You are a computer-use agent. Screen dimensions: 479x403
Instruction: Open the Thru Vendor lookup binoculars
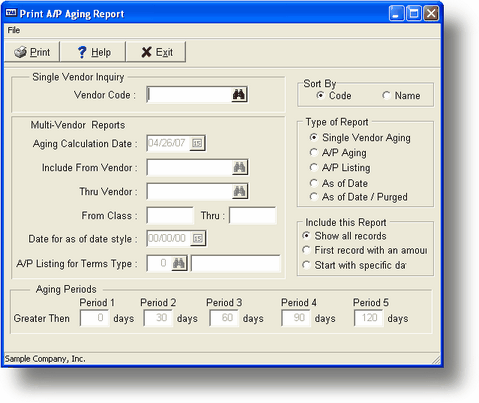pyautogui.click(x=239, y=192)
